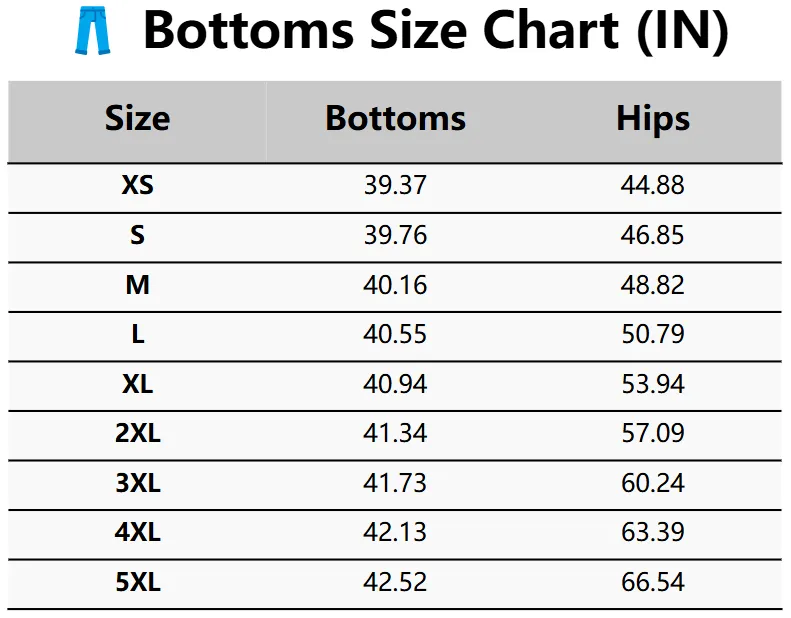Click the 4XL size row label
Screen dimensions: 791x618
click(137, 533)
